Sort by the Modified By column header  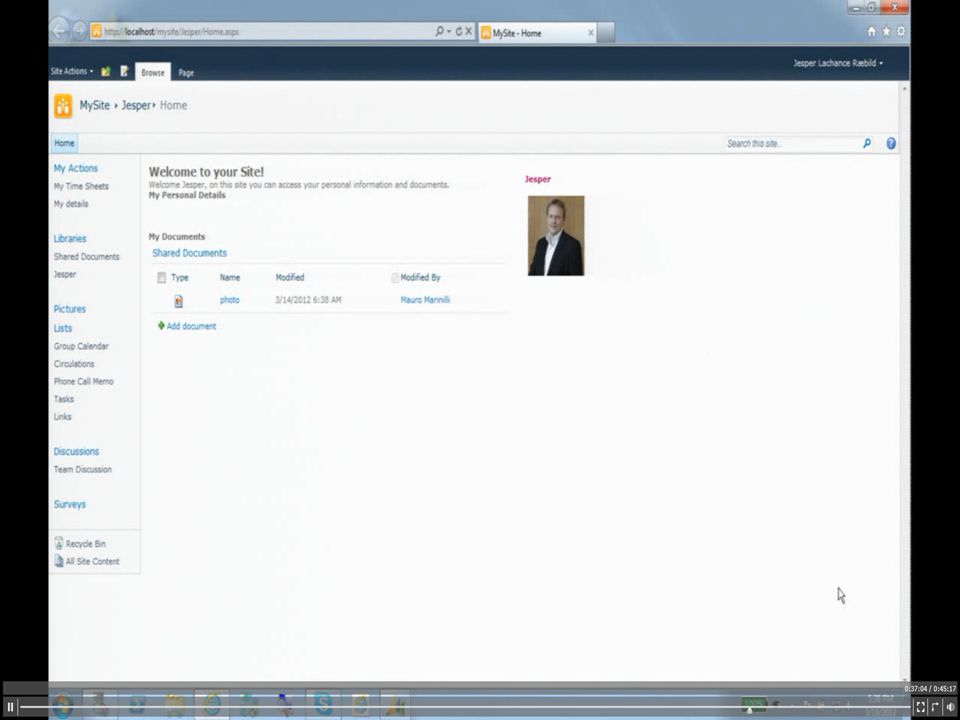420,277
